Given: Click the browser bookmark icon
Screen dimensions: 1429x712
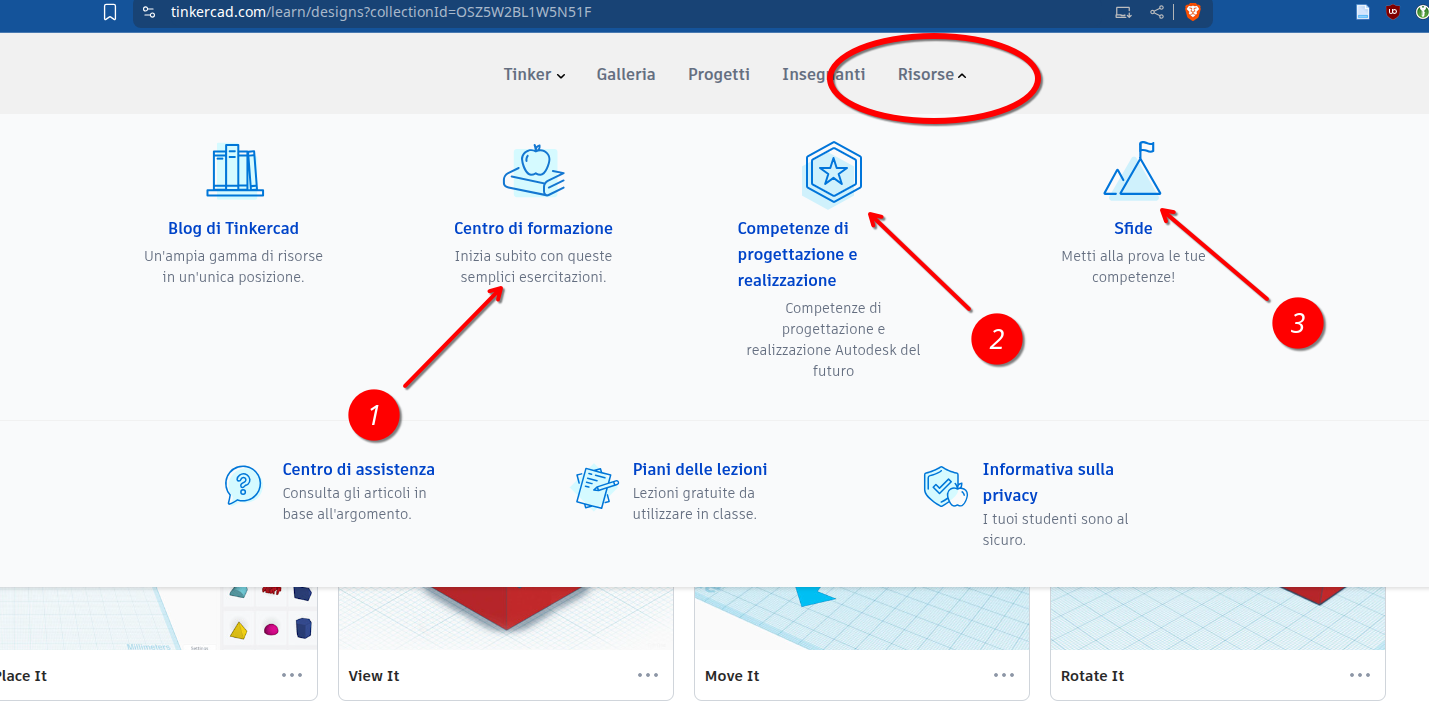Looking at the screenshot, I should (x=110, y=12).
